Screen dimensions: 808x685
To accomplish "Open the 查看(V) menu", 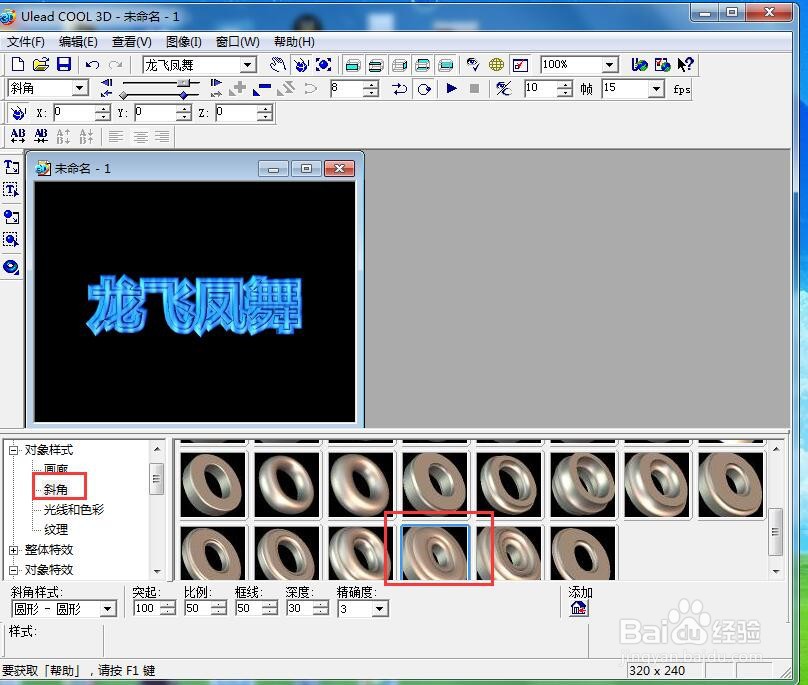I will pyautogui.click(x=132, y=42).
